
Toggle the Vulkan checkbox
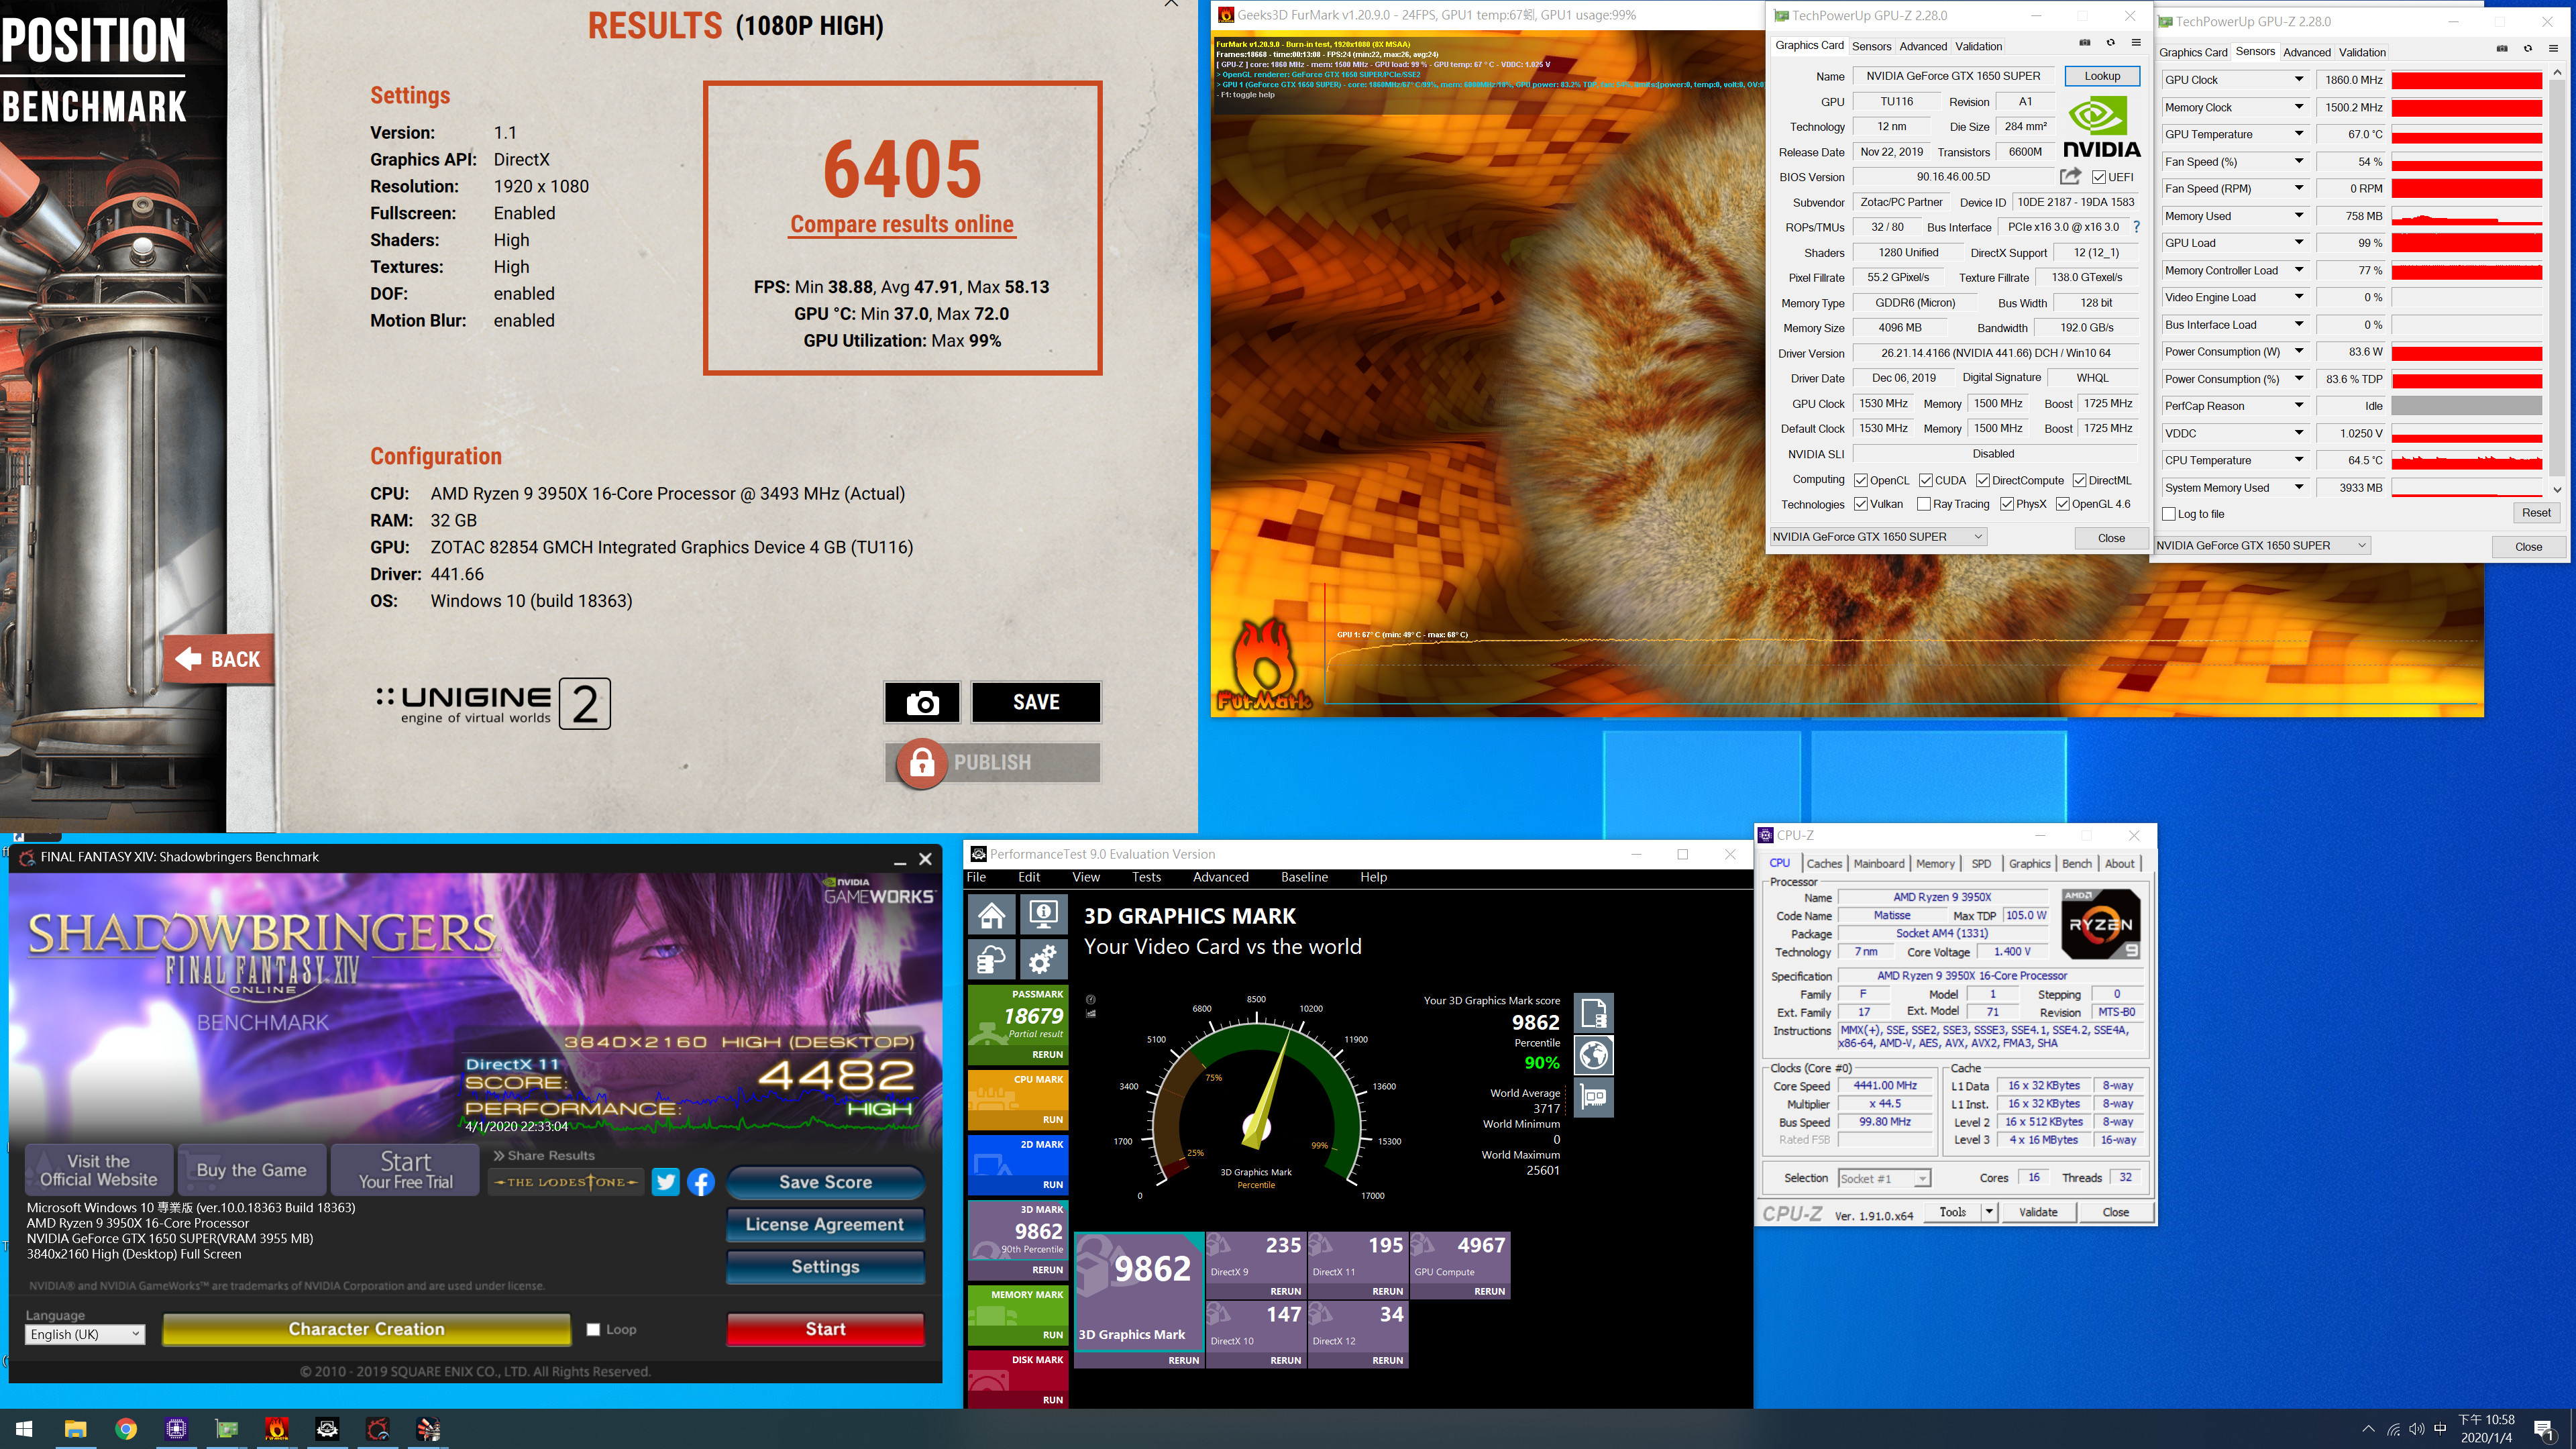(1861, 505)
